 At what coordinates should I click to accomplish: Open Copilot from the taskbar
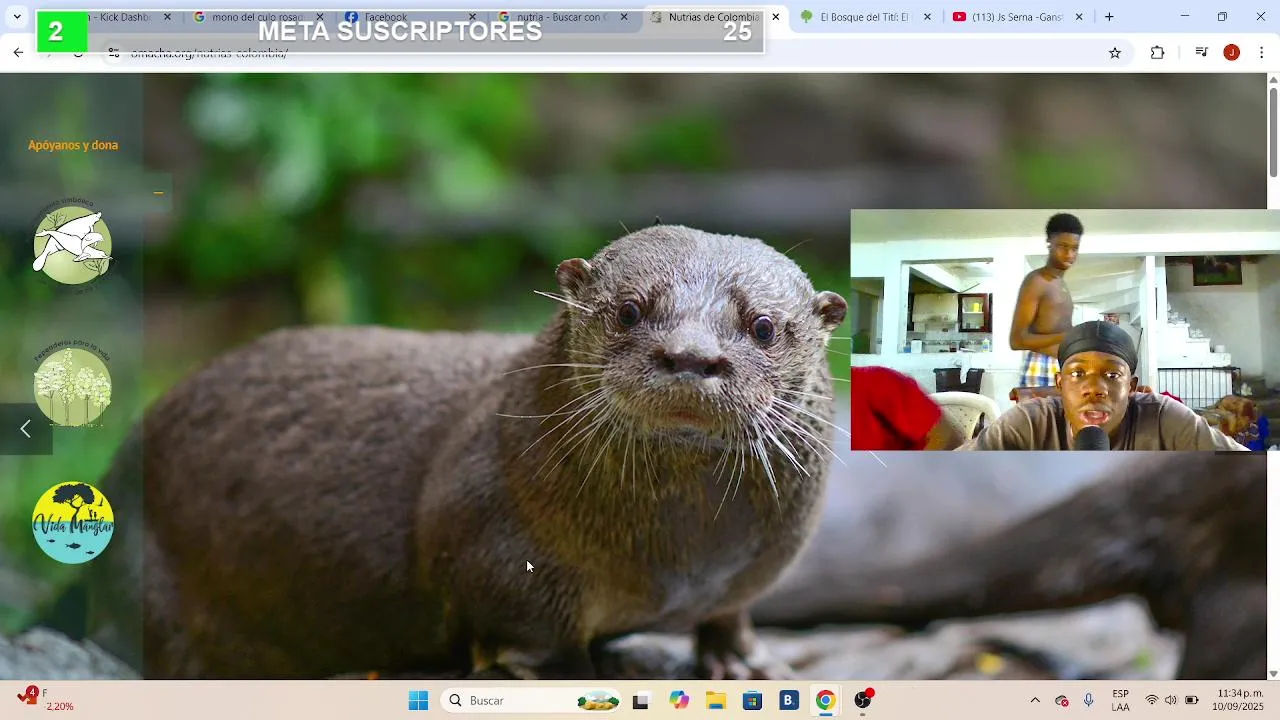pos(679,701)
